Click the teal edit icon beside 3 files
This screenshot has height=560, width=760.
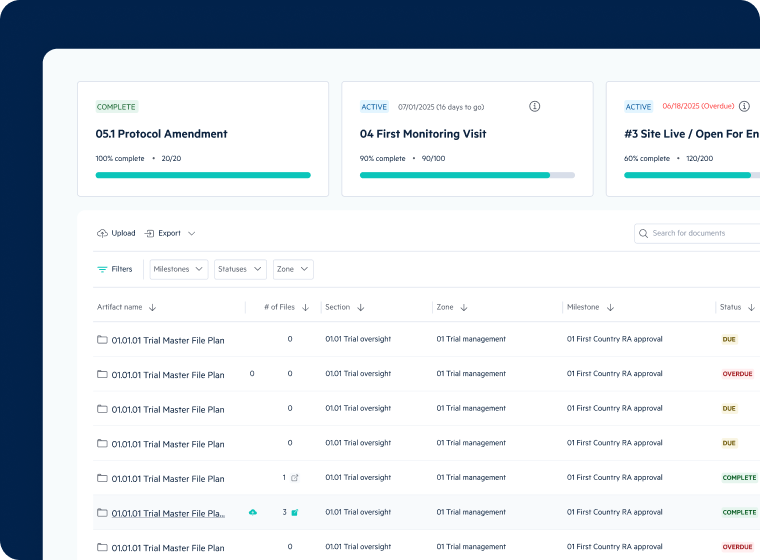(x=295, y=512)
